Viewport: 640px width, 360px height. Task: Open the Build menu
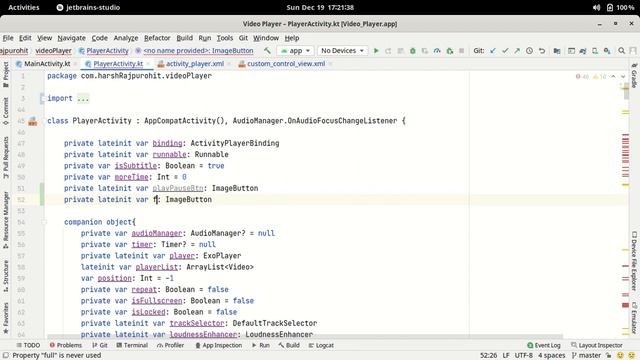tap(184, 38)
